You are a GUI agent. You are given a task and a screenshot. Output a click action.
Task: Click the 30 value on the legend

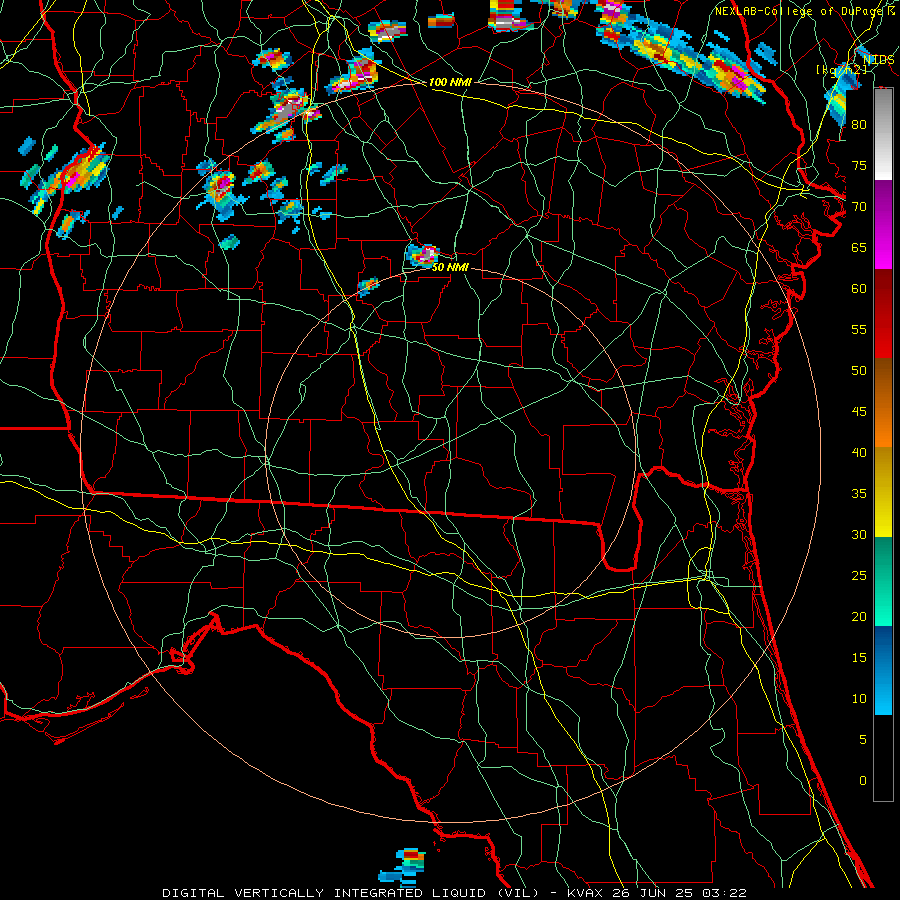coord(859,535)
